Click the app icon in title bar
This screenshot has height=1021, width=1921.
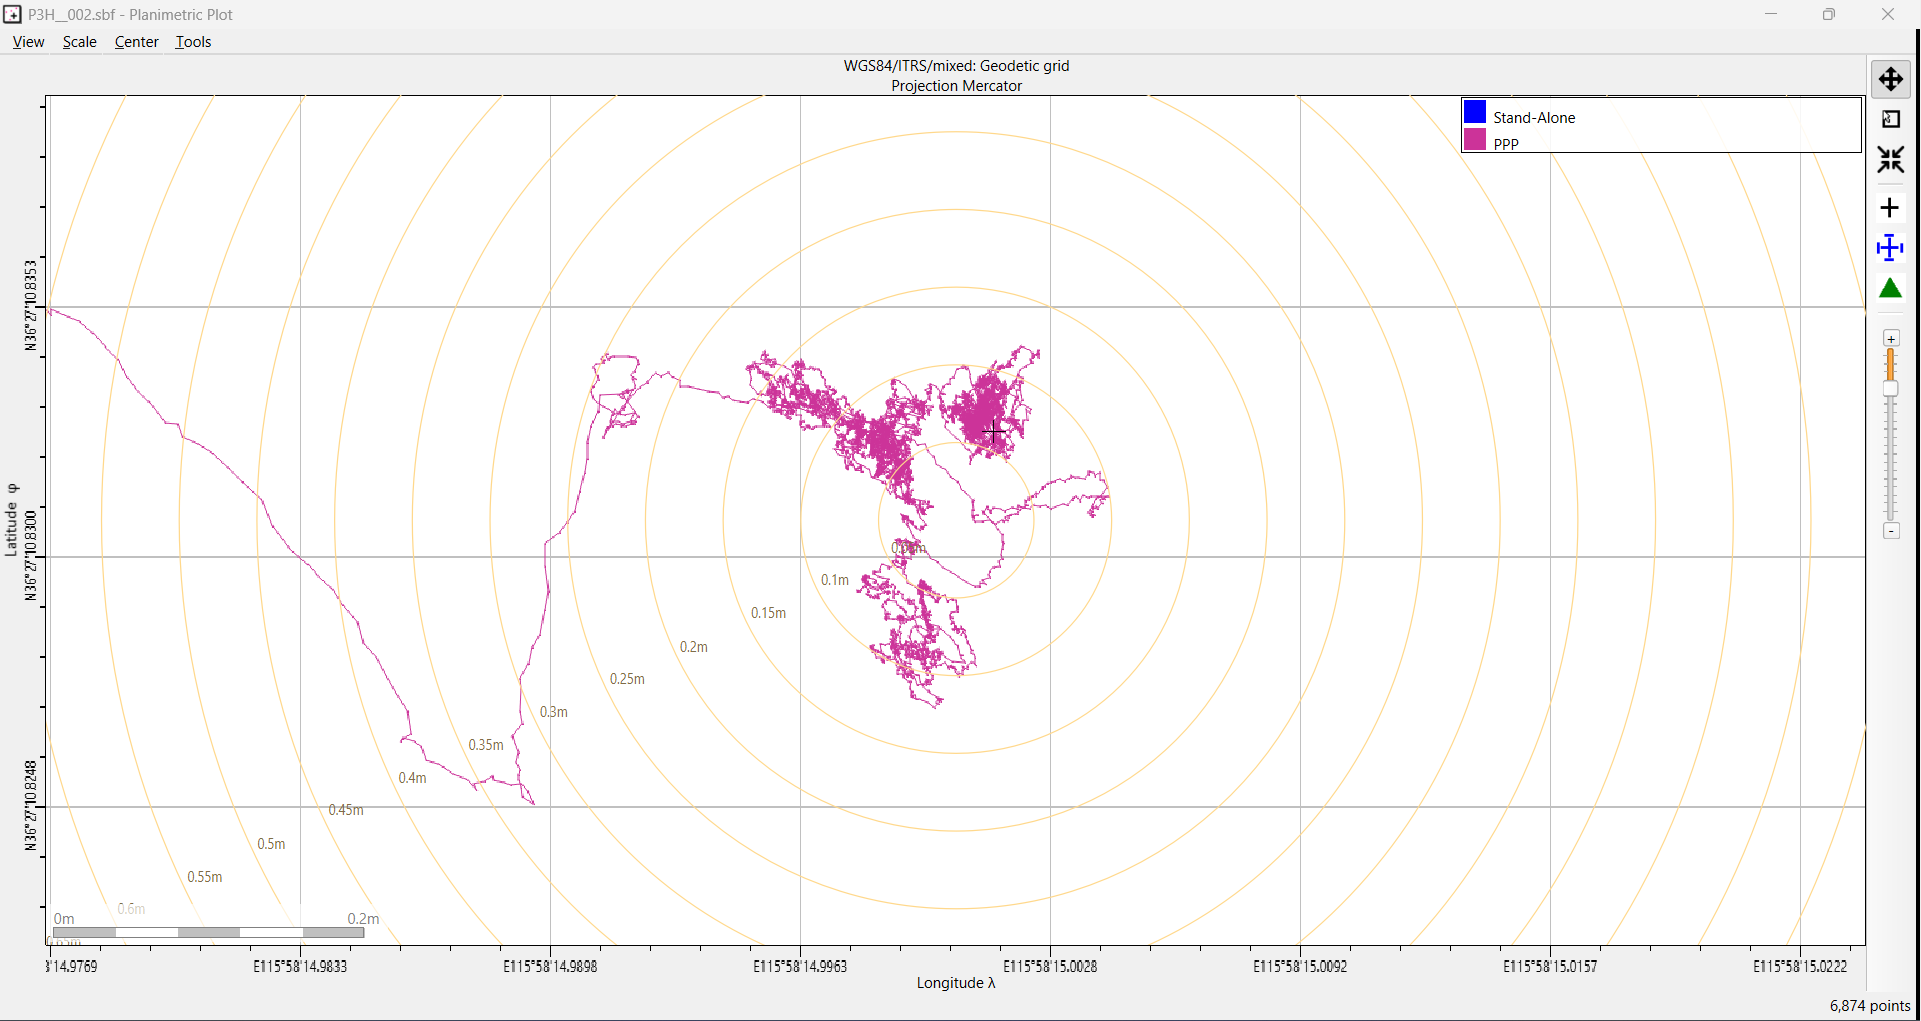[12, 14]
